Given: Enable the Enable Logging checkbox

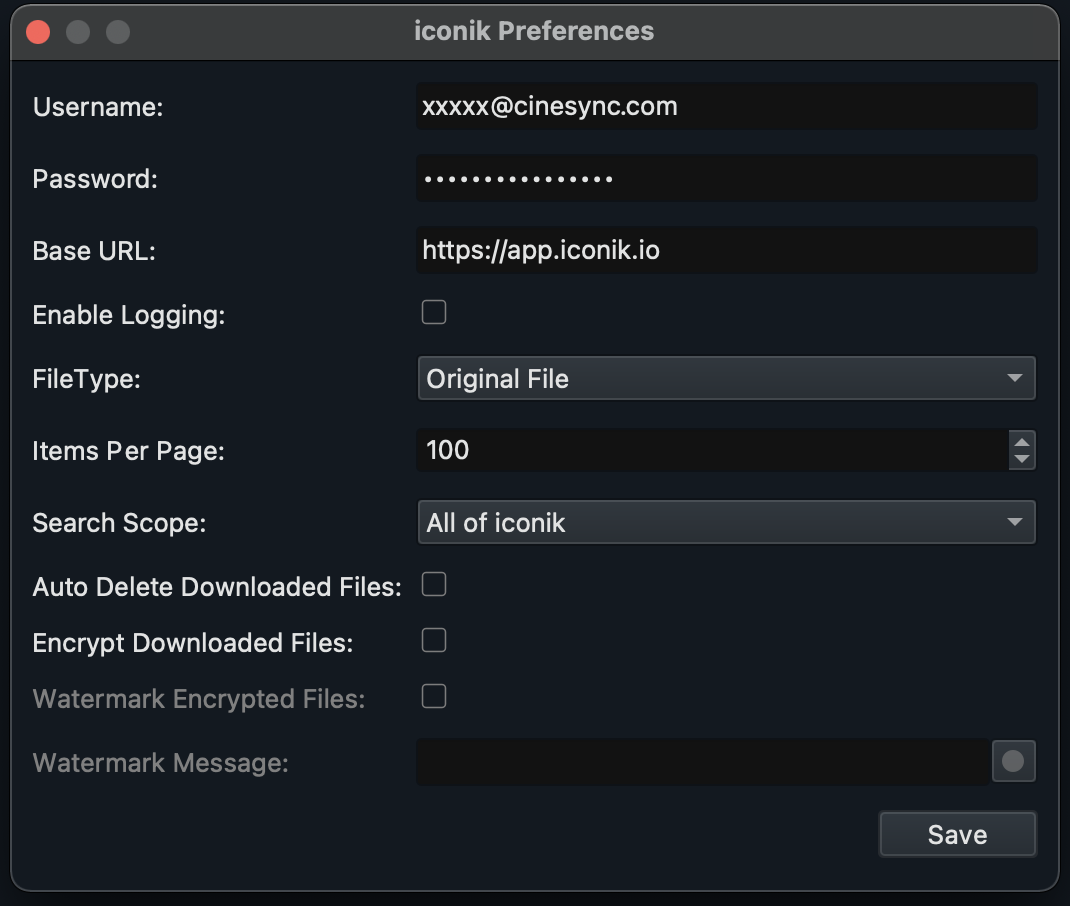Looking at the screenshot, I should click(433, 312).
